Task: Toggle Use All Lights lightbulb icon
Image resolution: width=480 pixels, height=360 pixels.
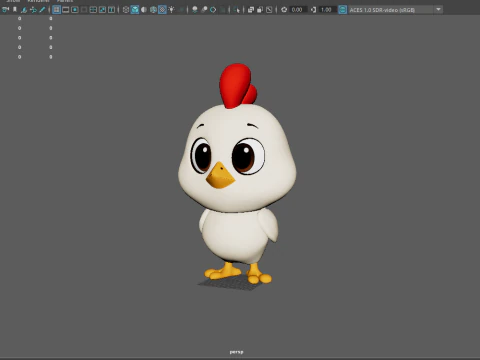Action: tap(171, 10)
